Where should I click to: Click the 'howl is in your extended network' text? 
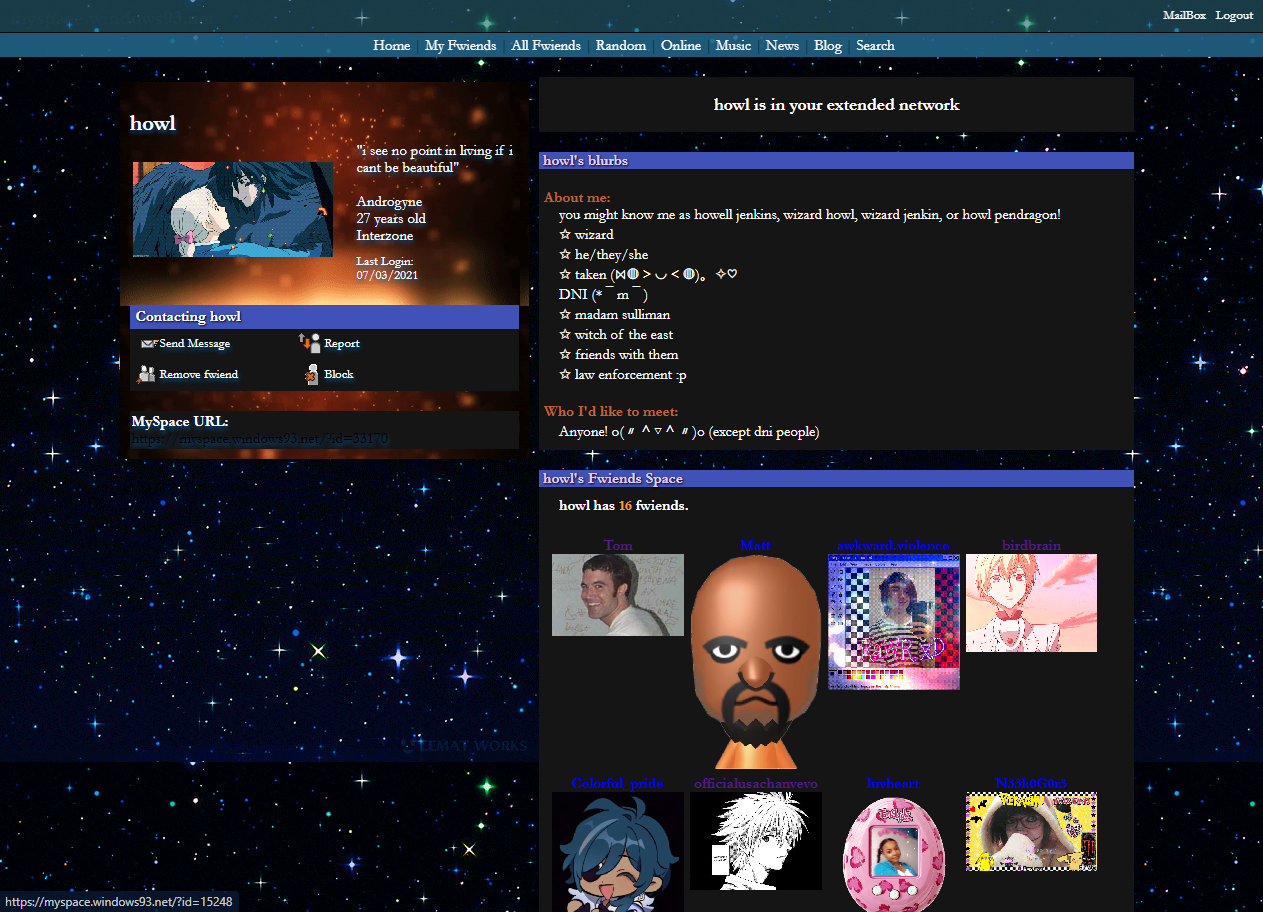[836, 105]
